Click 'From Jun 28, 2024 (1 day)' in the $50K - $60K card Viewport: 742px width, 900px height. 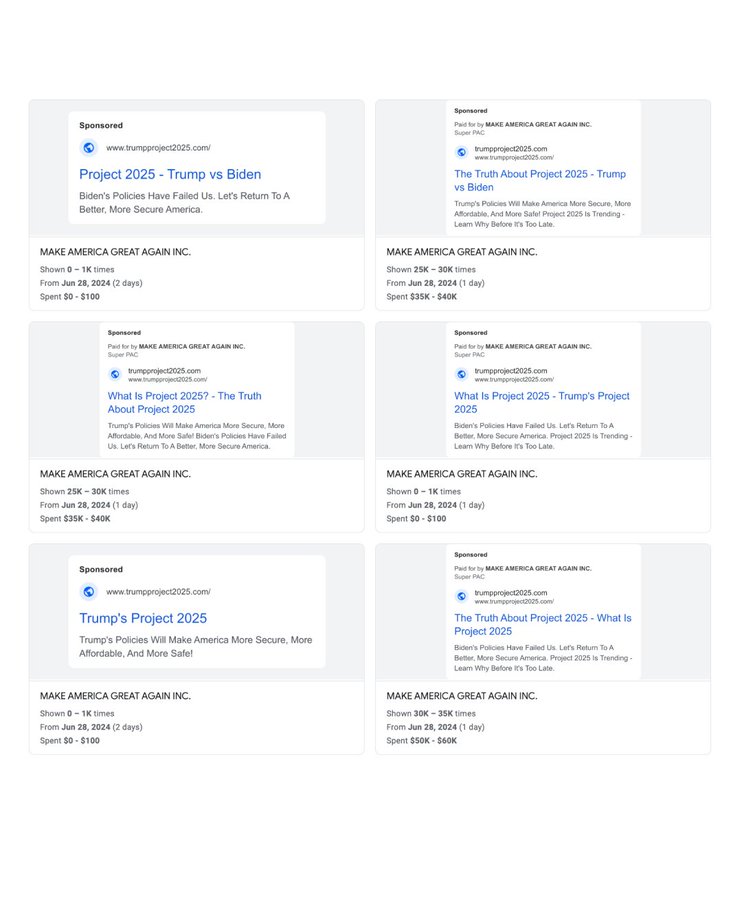tap(436, 727)
